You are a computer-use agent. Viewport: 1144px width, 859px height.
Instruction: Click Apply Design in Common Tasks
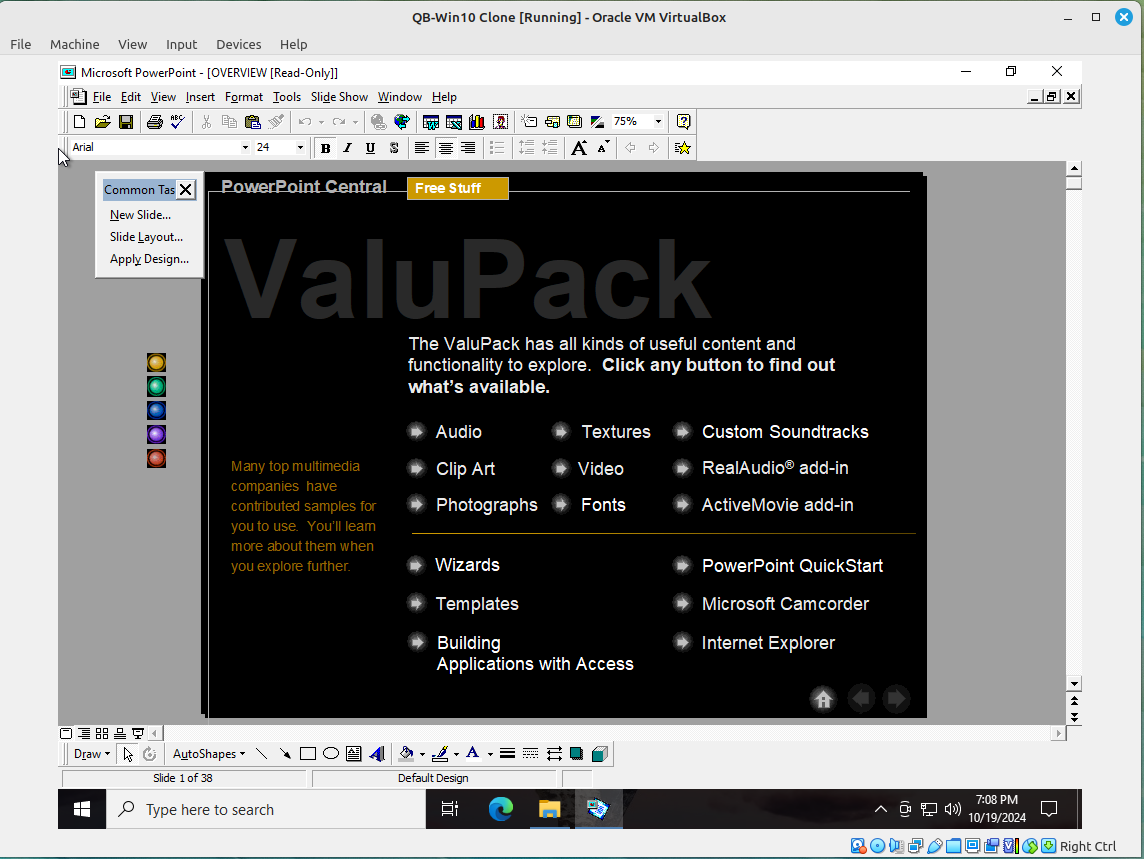[150, 259]
